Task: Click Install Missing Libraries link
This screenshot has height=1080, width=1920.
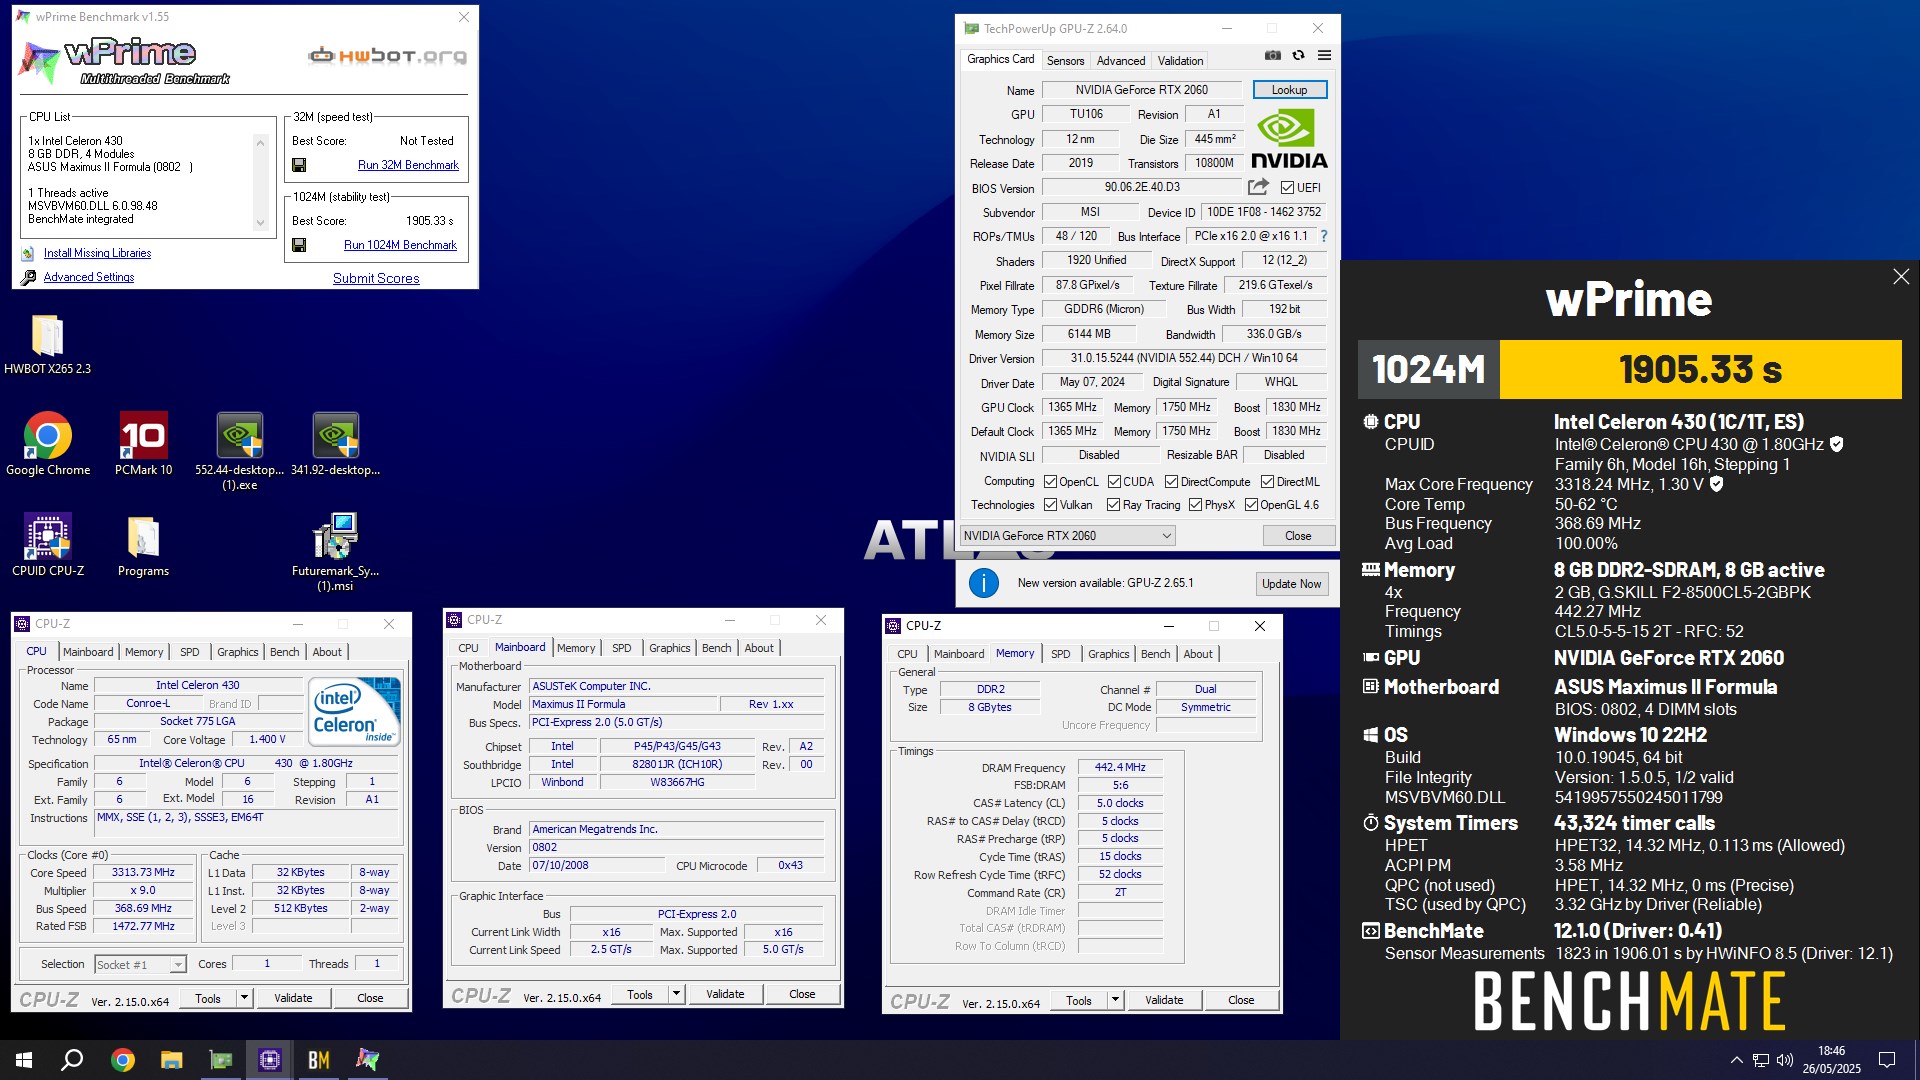Action: [97, 253]
